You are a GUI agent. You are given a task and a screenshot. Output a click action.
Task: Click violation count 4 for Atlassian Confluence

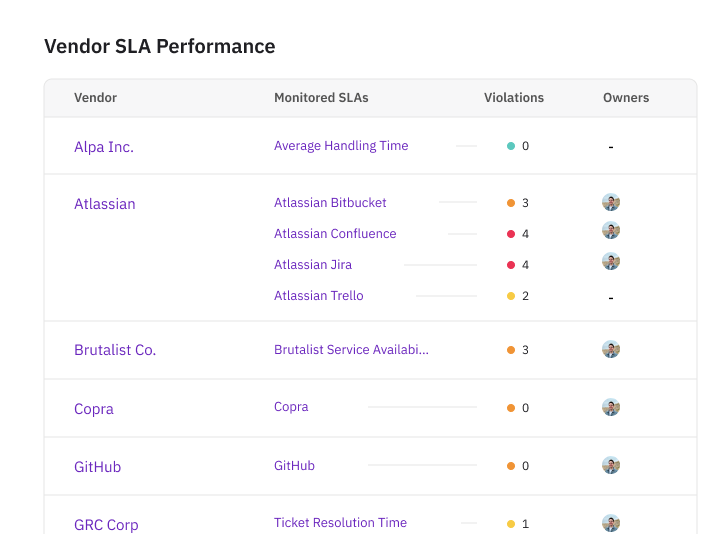[525, 234]
